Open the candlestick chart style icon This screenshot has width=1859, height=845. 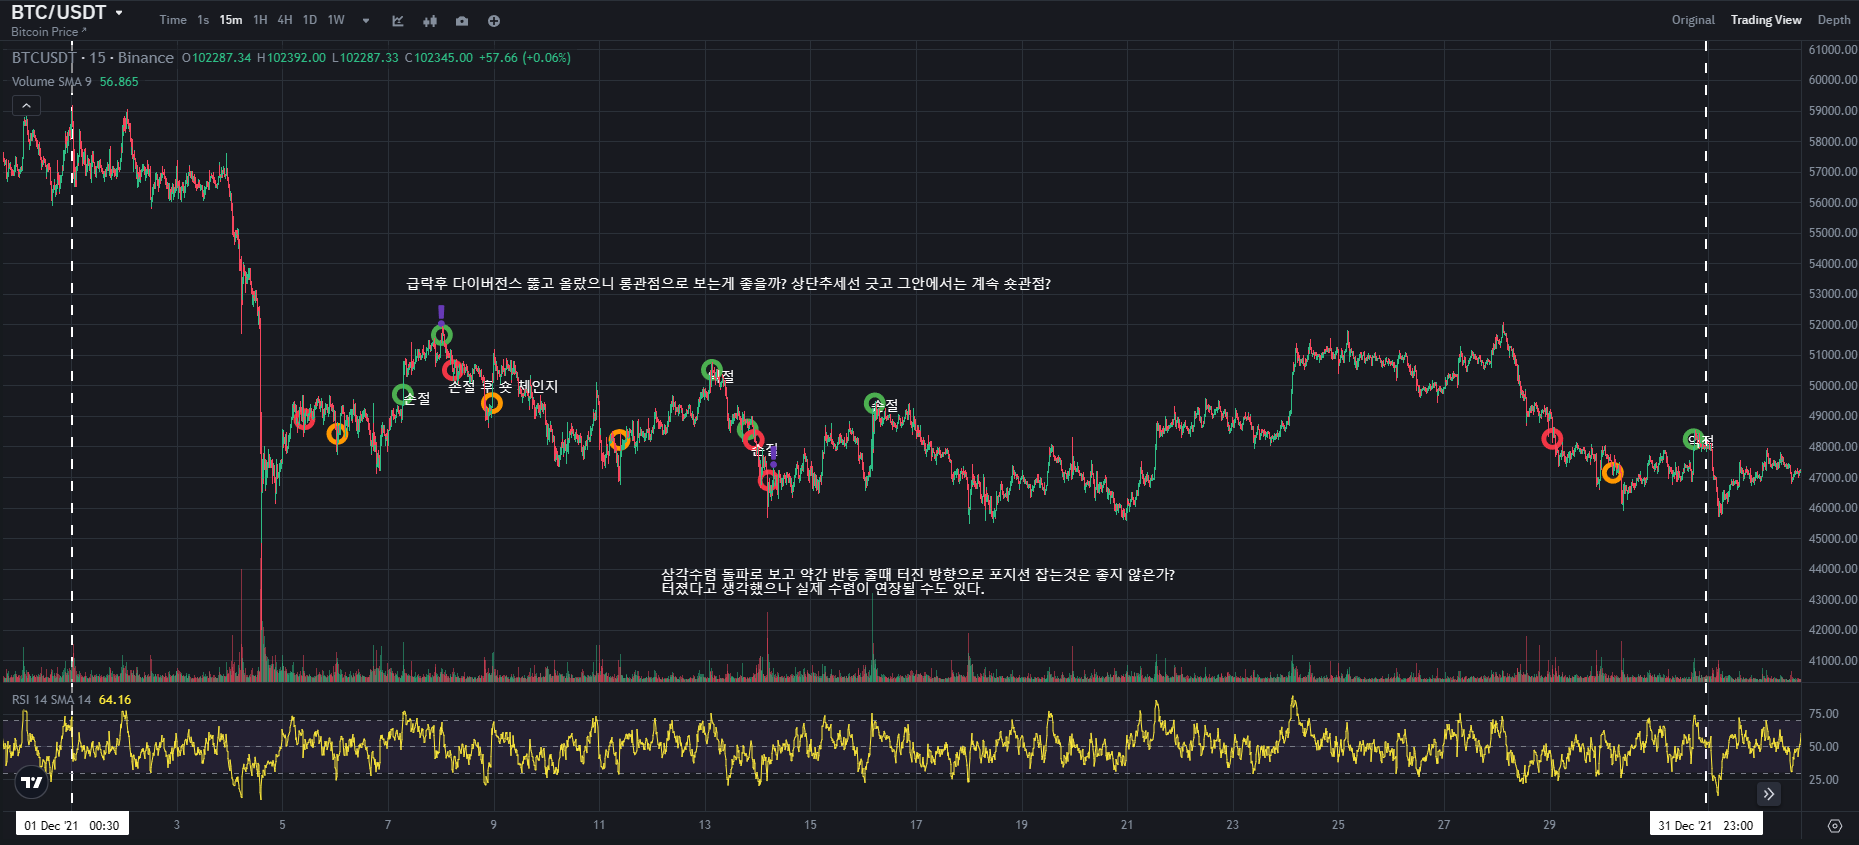pyautogui.click(x=430, y=21)
